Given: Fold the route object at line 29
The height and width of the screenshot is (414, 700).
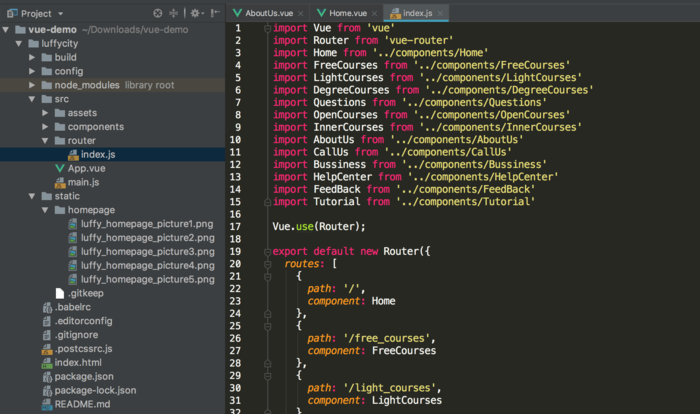Looking at the screenshot, I should click(x=267, y=376).
